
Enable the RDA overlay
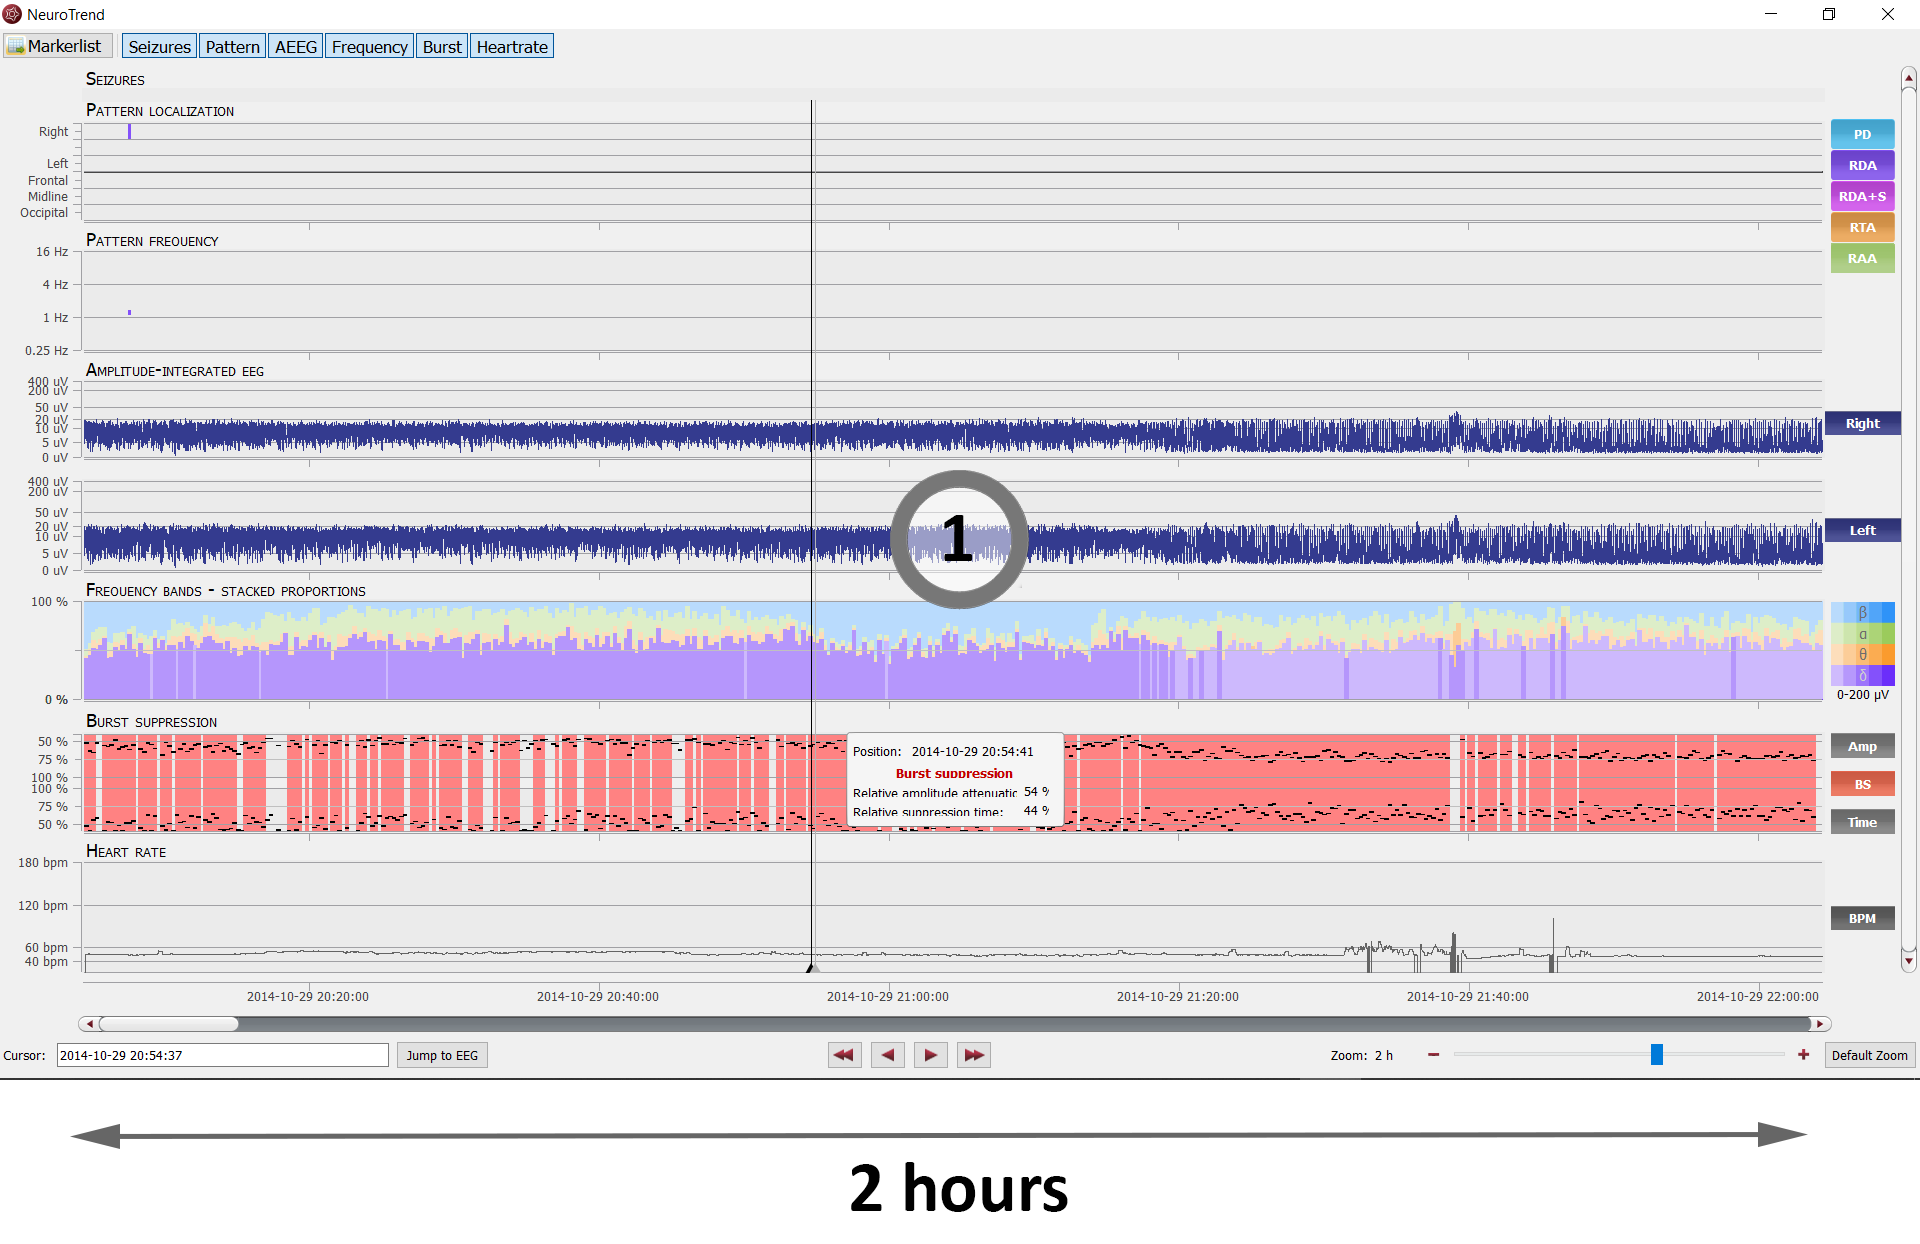[1862, 164]
